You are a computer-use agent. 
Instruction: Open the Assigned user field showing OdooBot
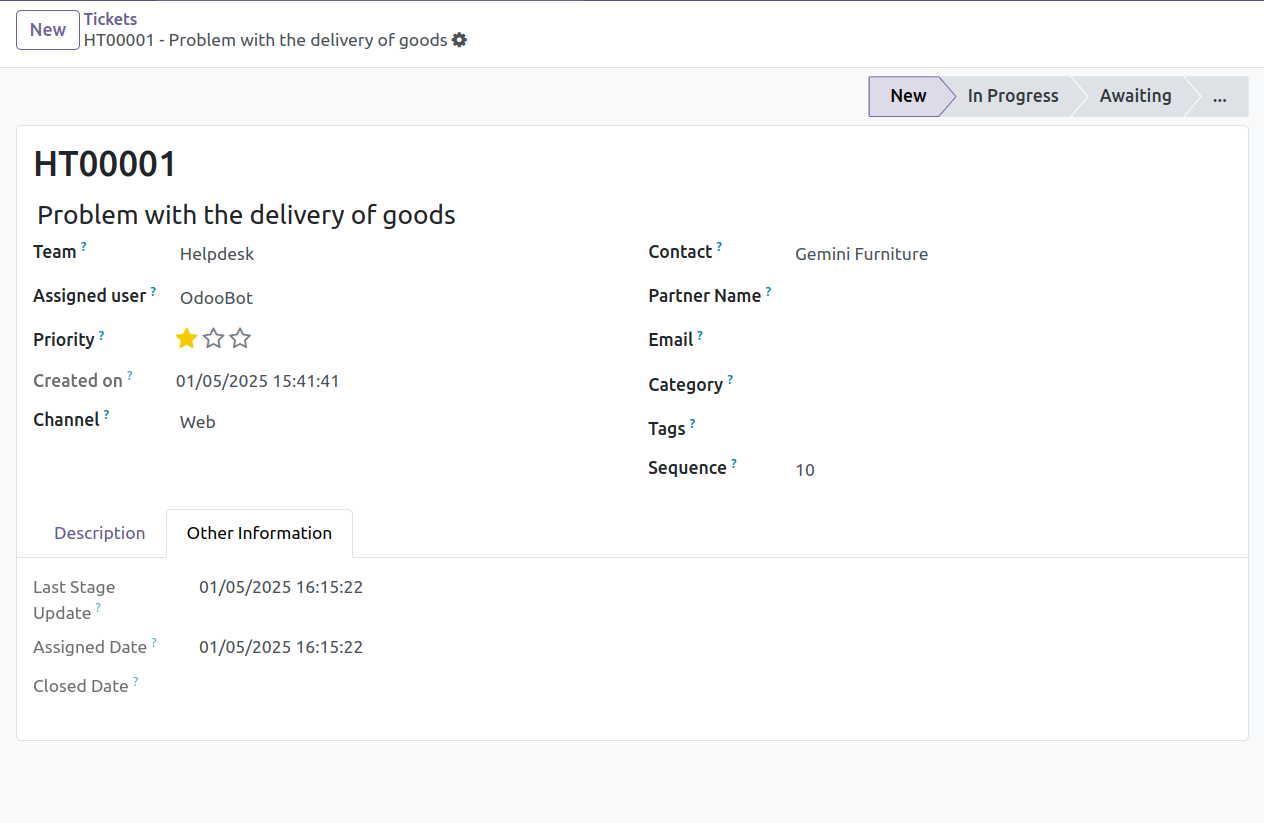point(400,298)
